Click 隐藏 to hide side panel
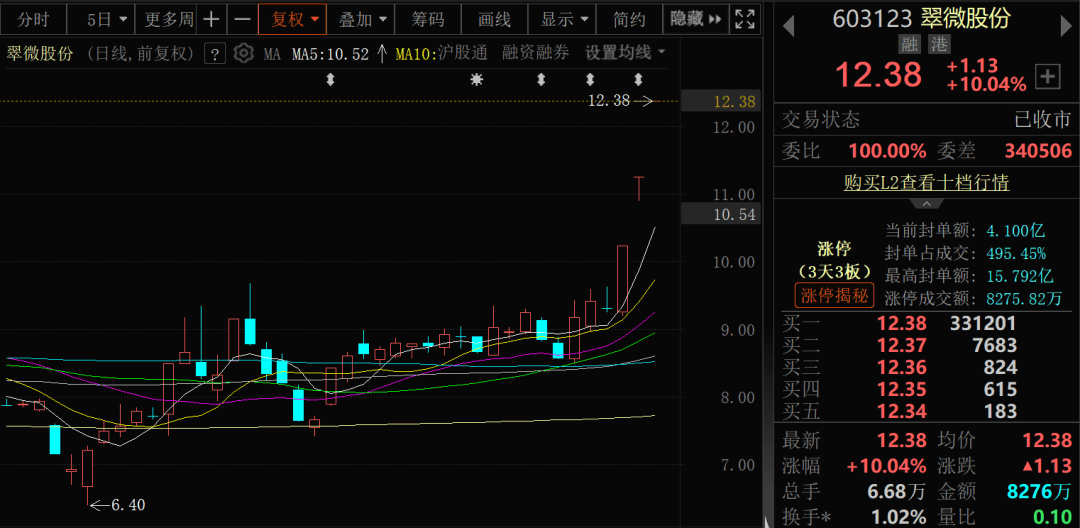This screenshot has height=528, width=1080. click(x=696, y=19)
